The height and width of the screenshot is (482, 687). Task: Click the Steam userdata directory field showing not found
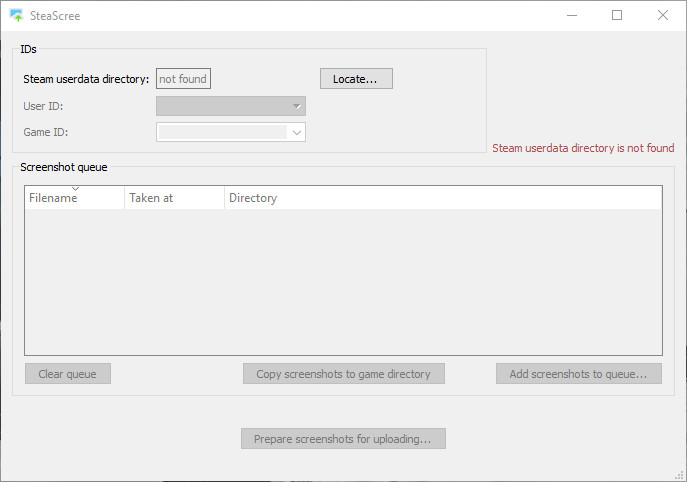[x=183, y=79]
